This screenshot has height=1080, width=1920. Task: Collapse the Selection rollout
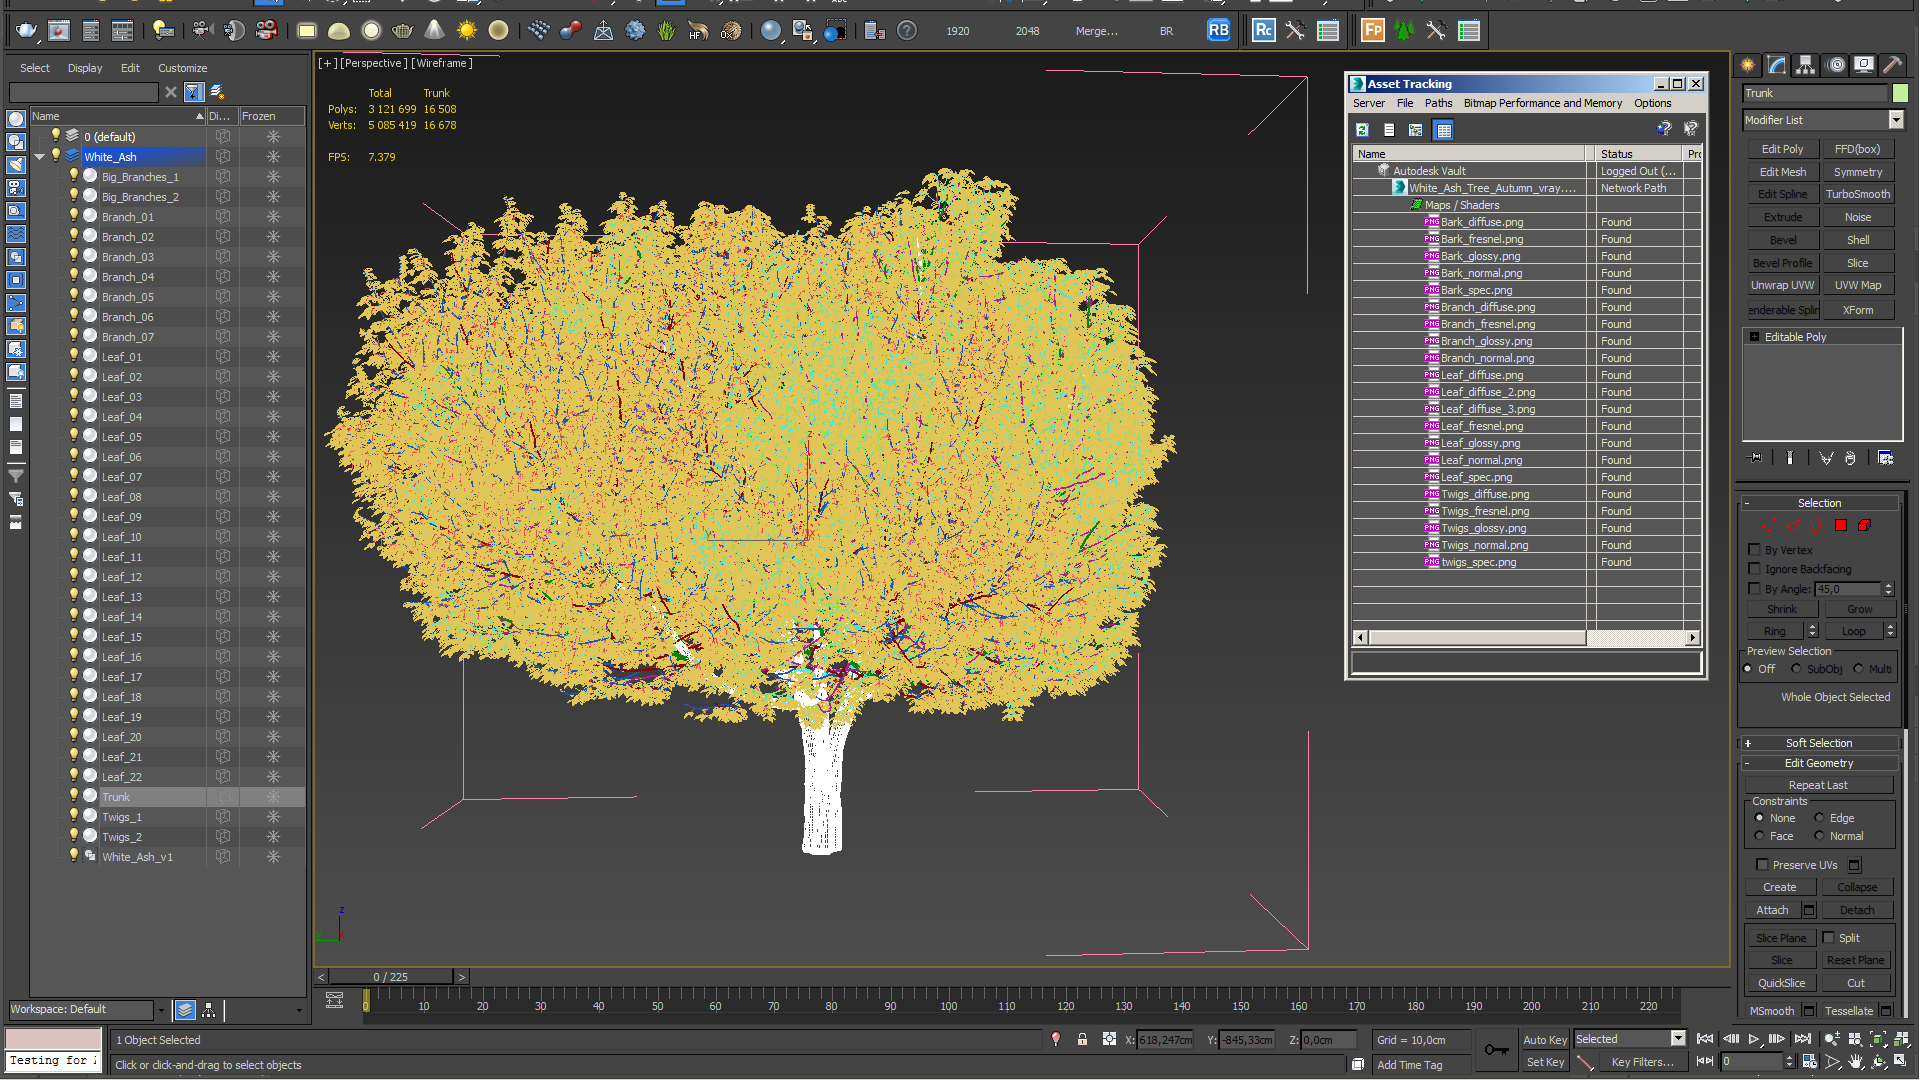[x=1820, y=503]
